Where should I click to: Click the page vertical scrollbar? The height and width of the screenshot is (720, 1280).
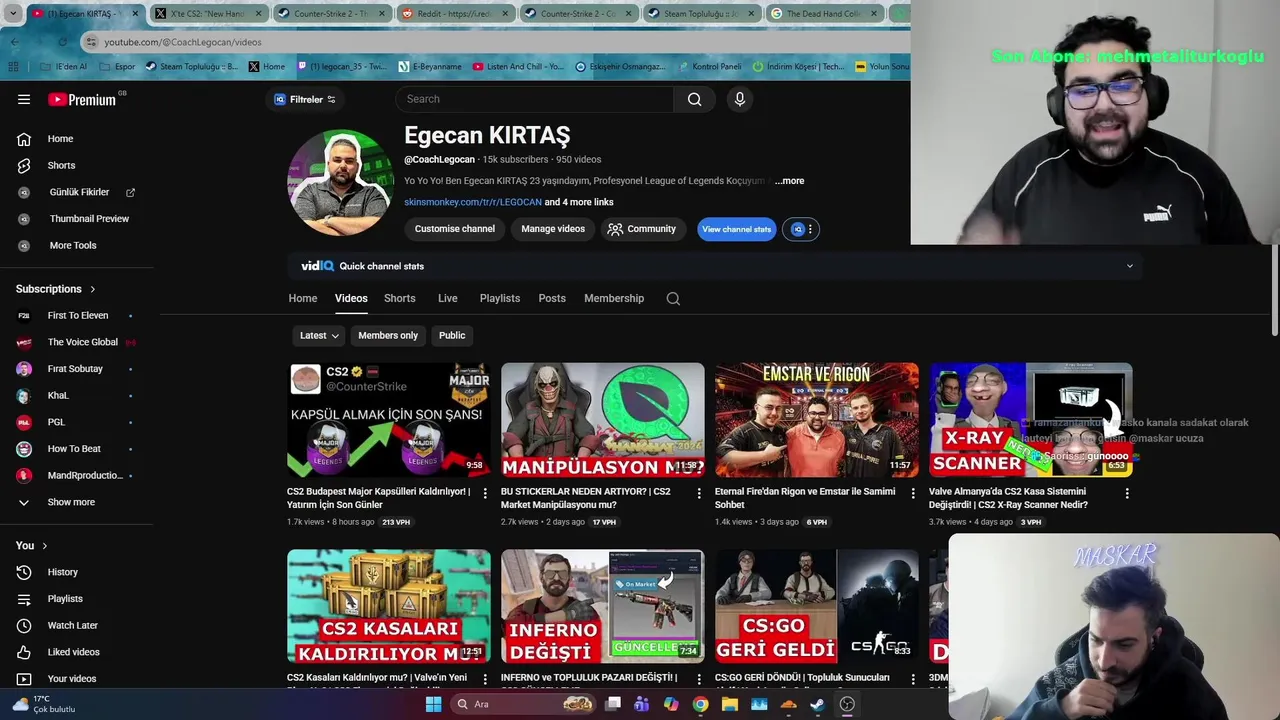point(1274,290)
